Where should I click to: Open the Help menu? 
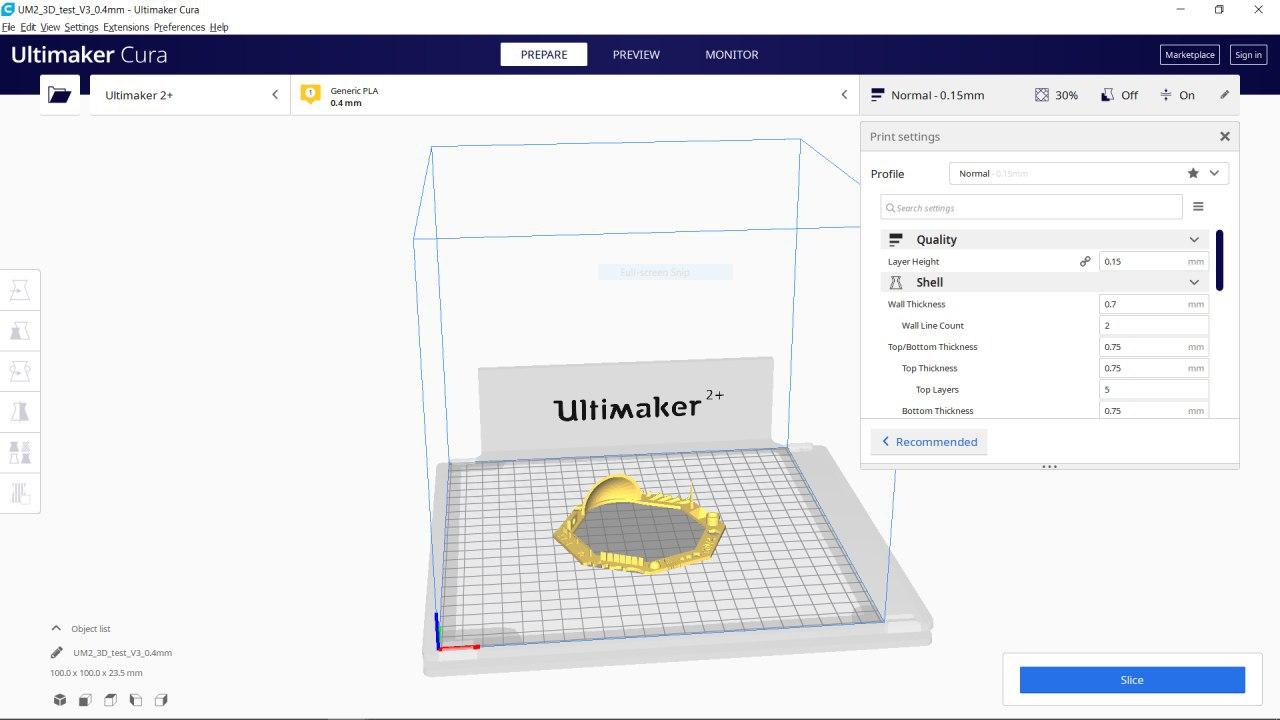(x=219, y=27)
